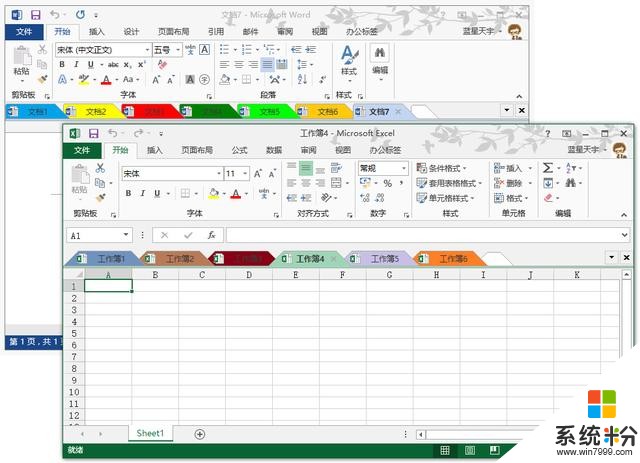
Task: Open Word's Mailings tab
Action: pos(250,31)
